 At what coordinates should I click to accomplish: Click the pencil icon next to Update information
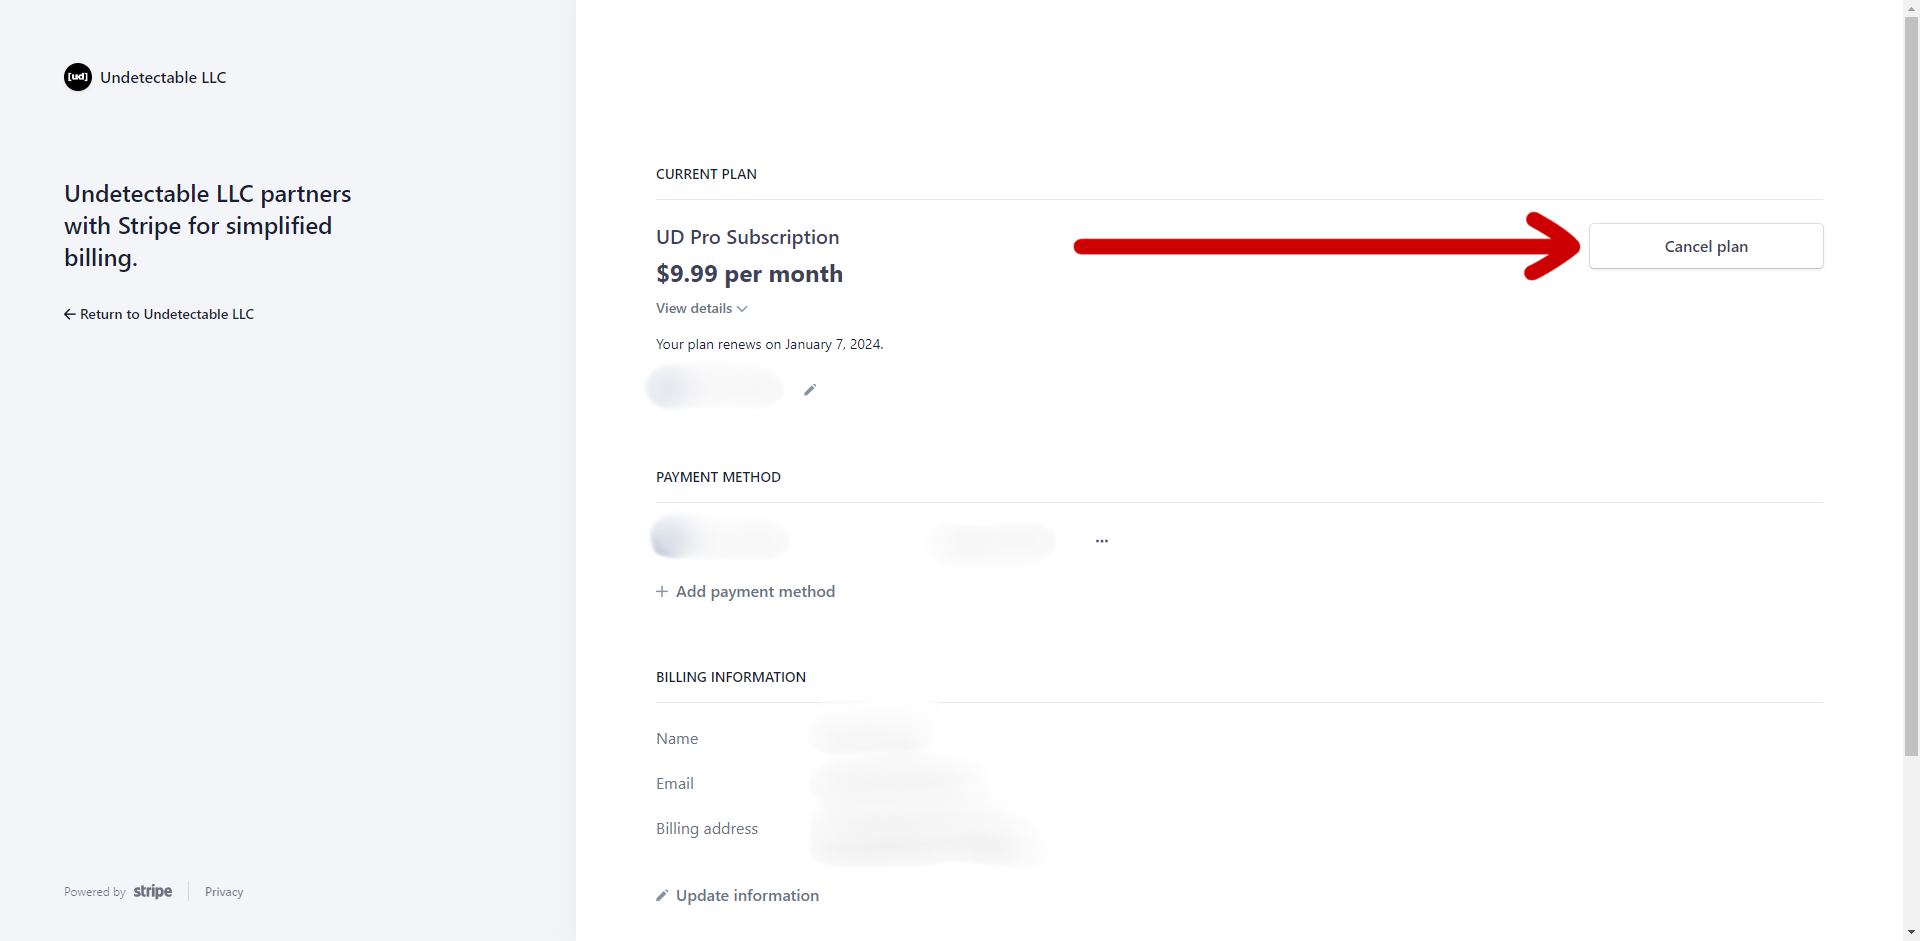(662, 896)
